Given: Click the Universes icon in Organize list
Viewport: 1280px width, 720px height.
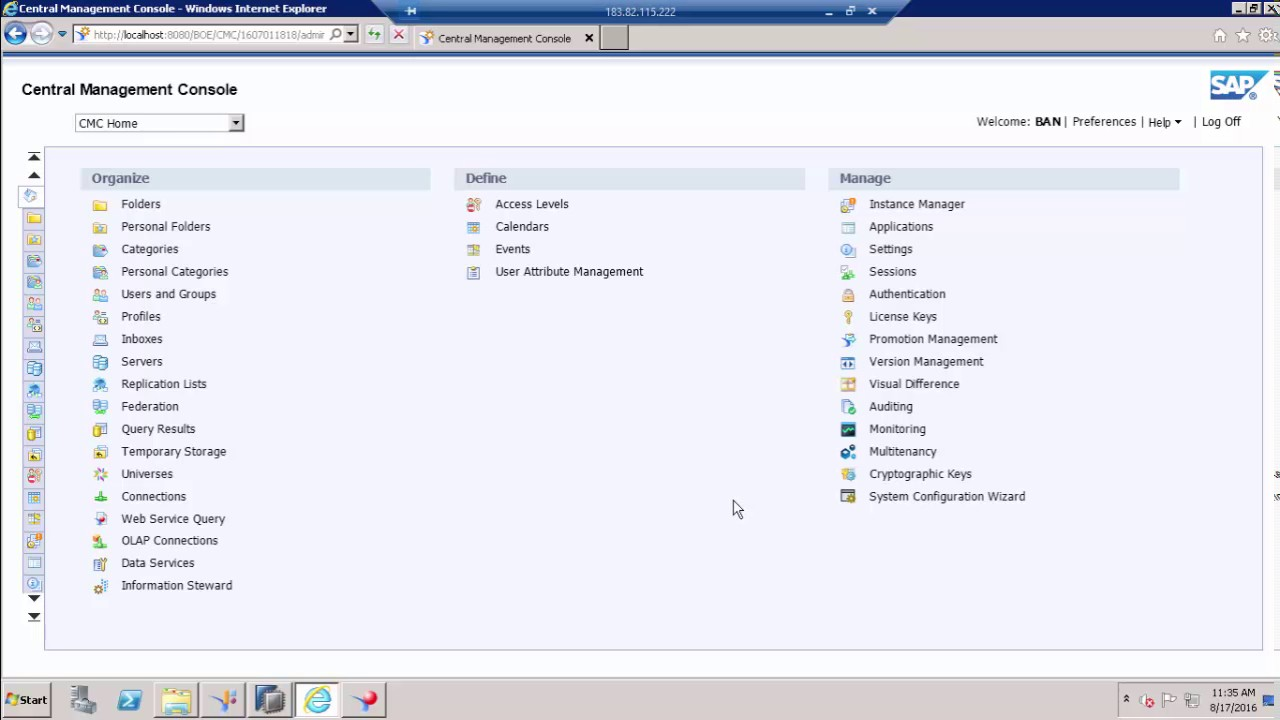Looking at the screenshot, I should pyautogui.click(x=100, y=474).
